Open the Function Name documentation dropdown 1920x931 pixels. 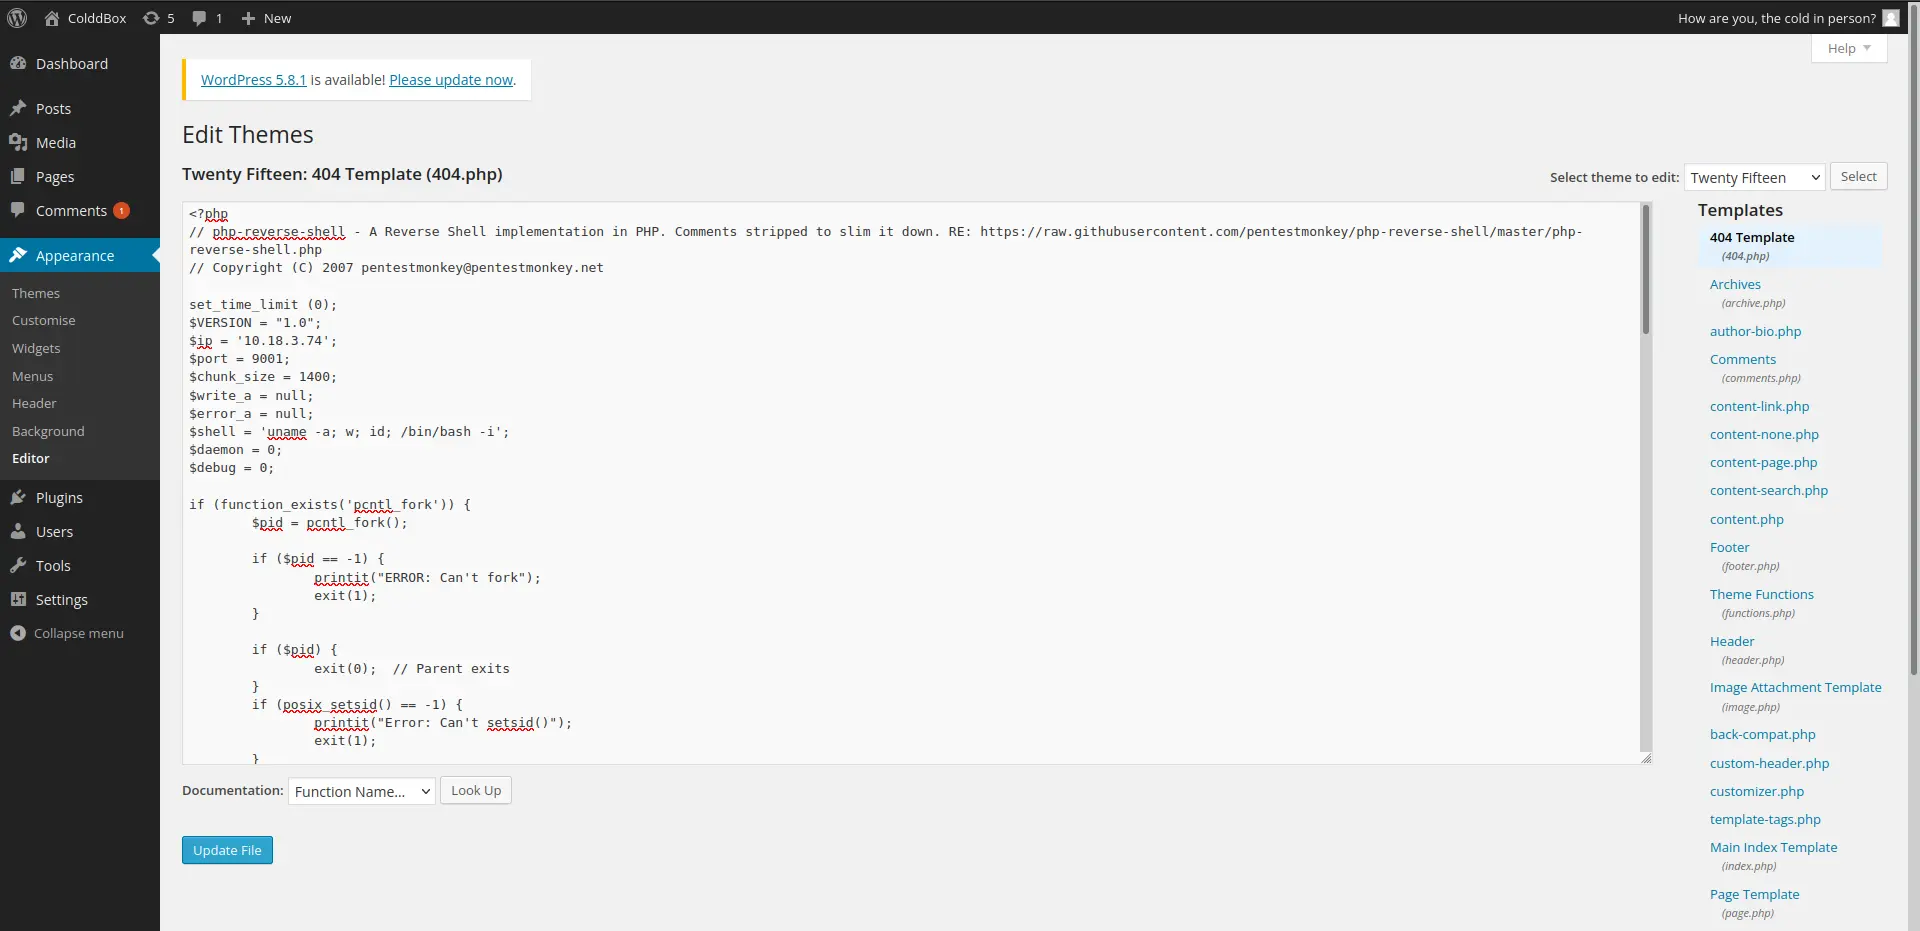pos(361,791)
